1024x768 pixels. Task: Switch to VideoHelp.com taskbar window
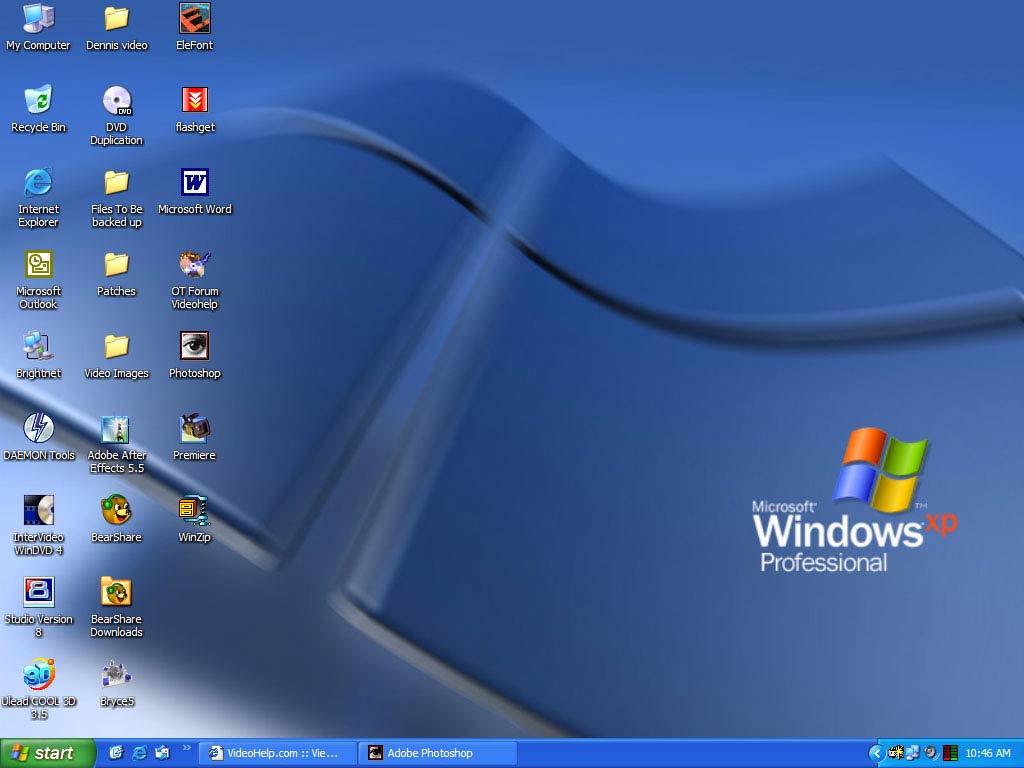coord(277,753)
